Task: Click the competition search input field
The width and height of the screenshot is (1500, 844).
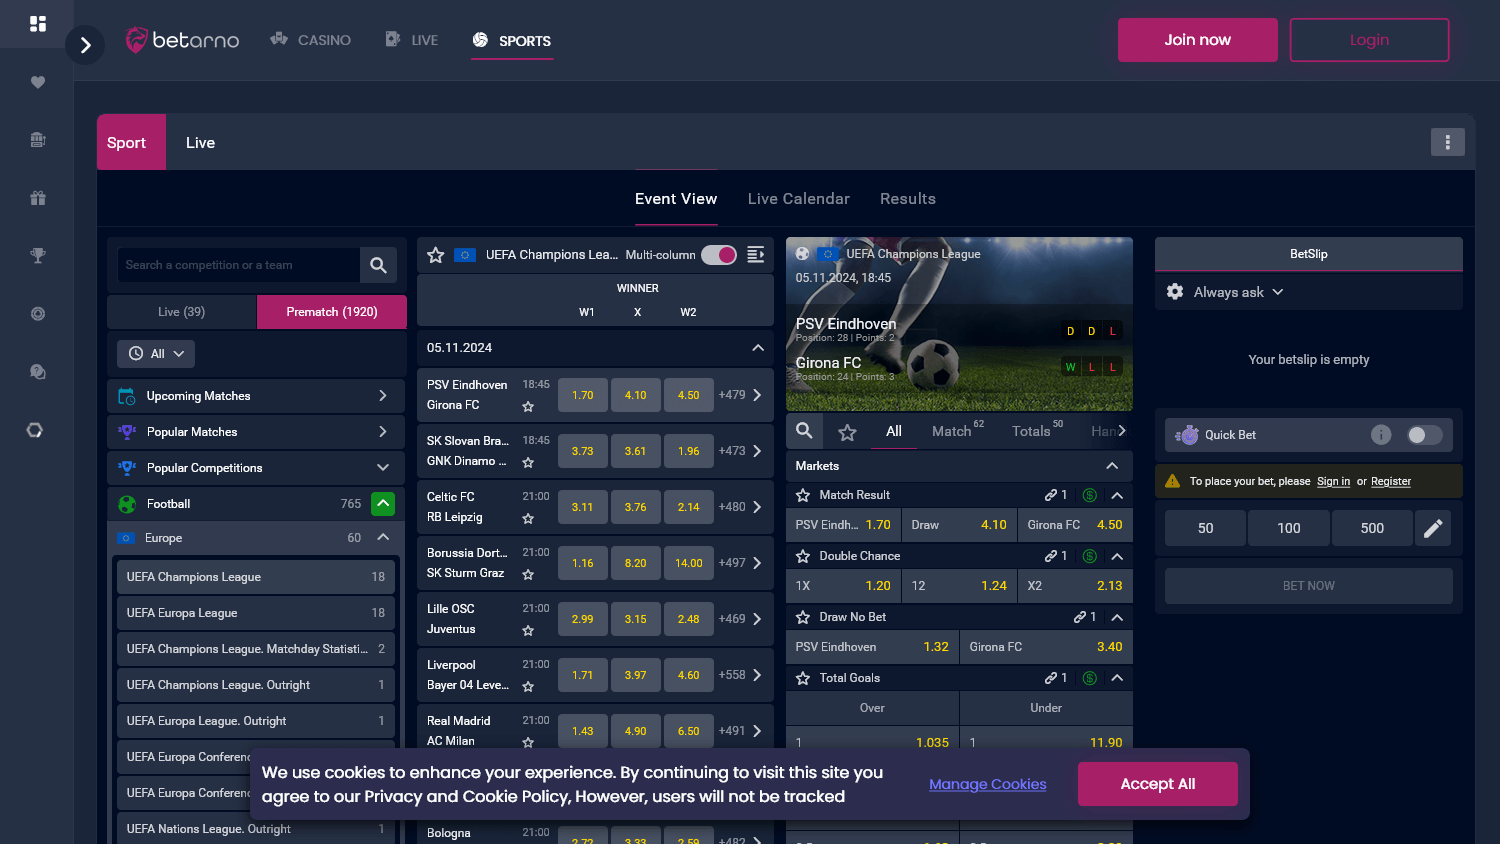Action: 238,265
